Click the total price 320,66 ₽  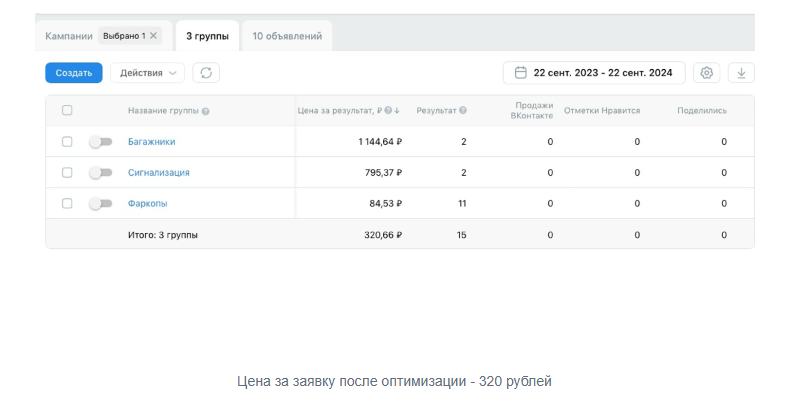(x=383, y=235)
